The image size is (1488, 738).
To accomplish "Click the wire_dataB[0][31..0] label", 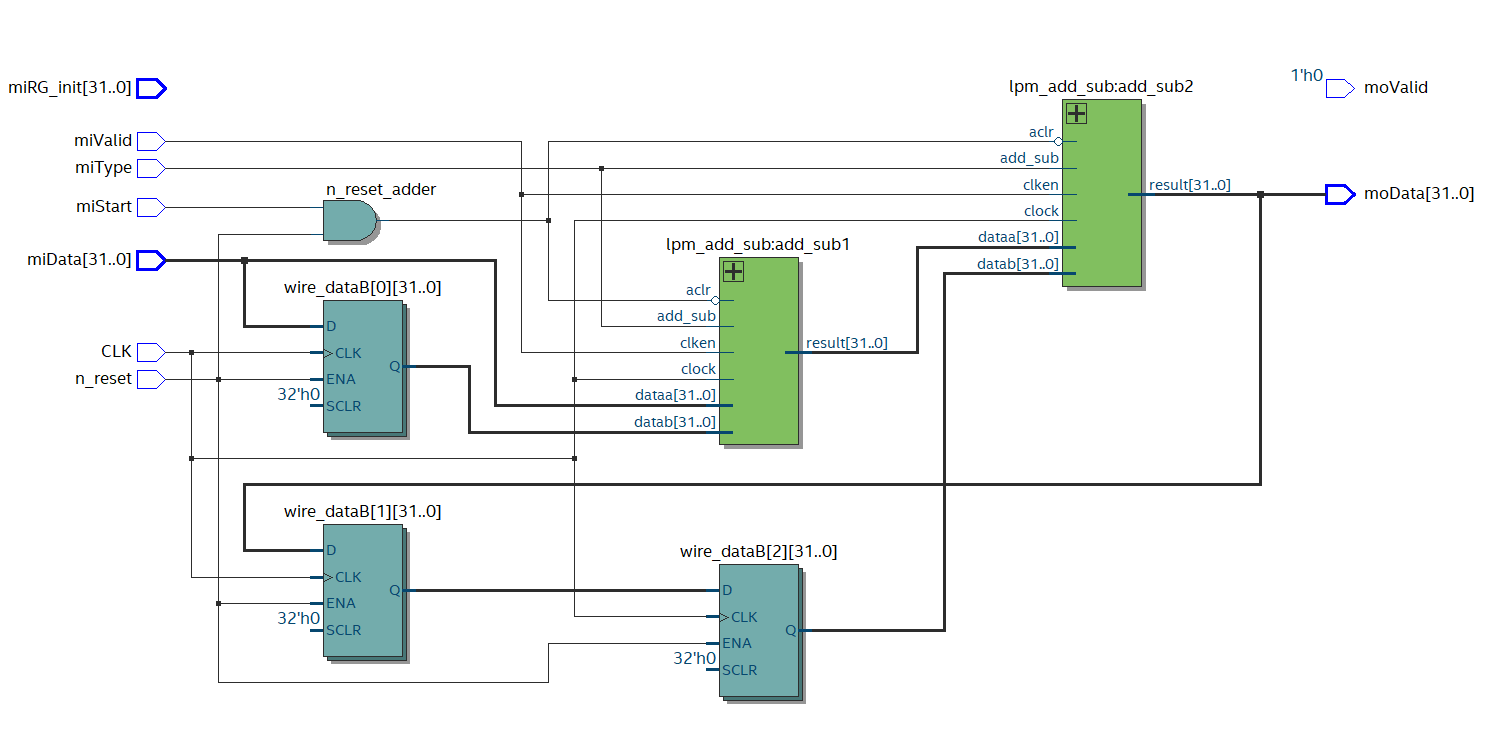I will (x=363, y=287).
